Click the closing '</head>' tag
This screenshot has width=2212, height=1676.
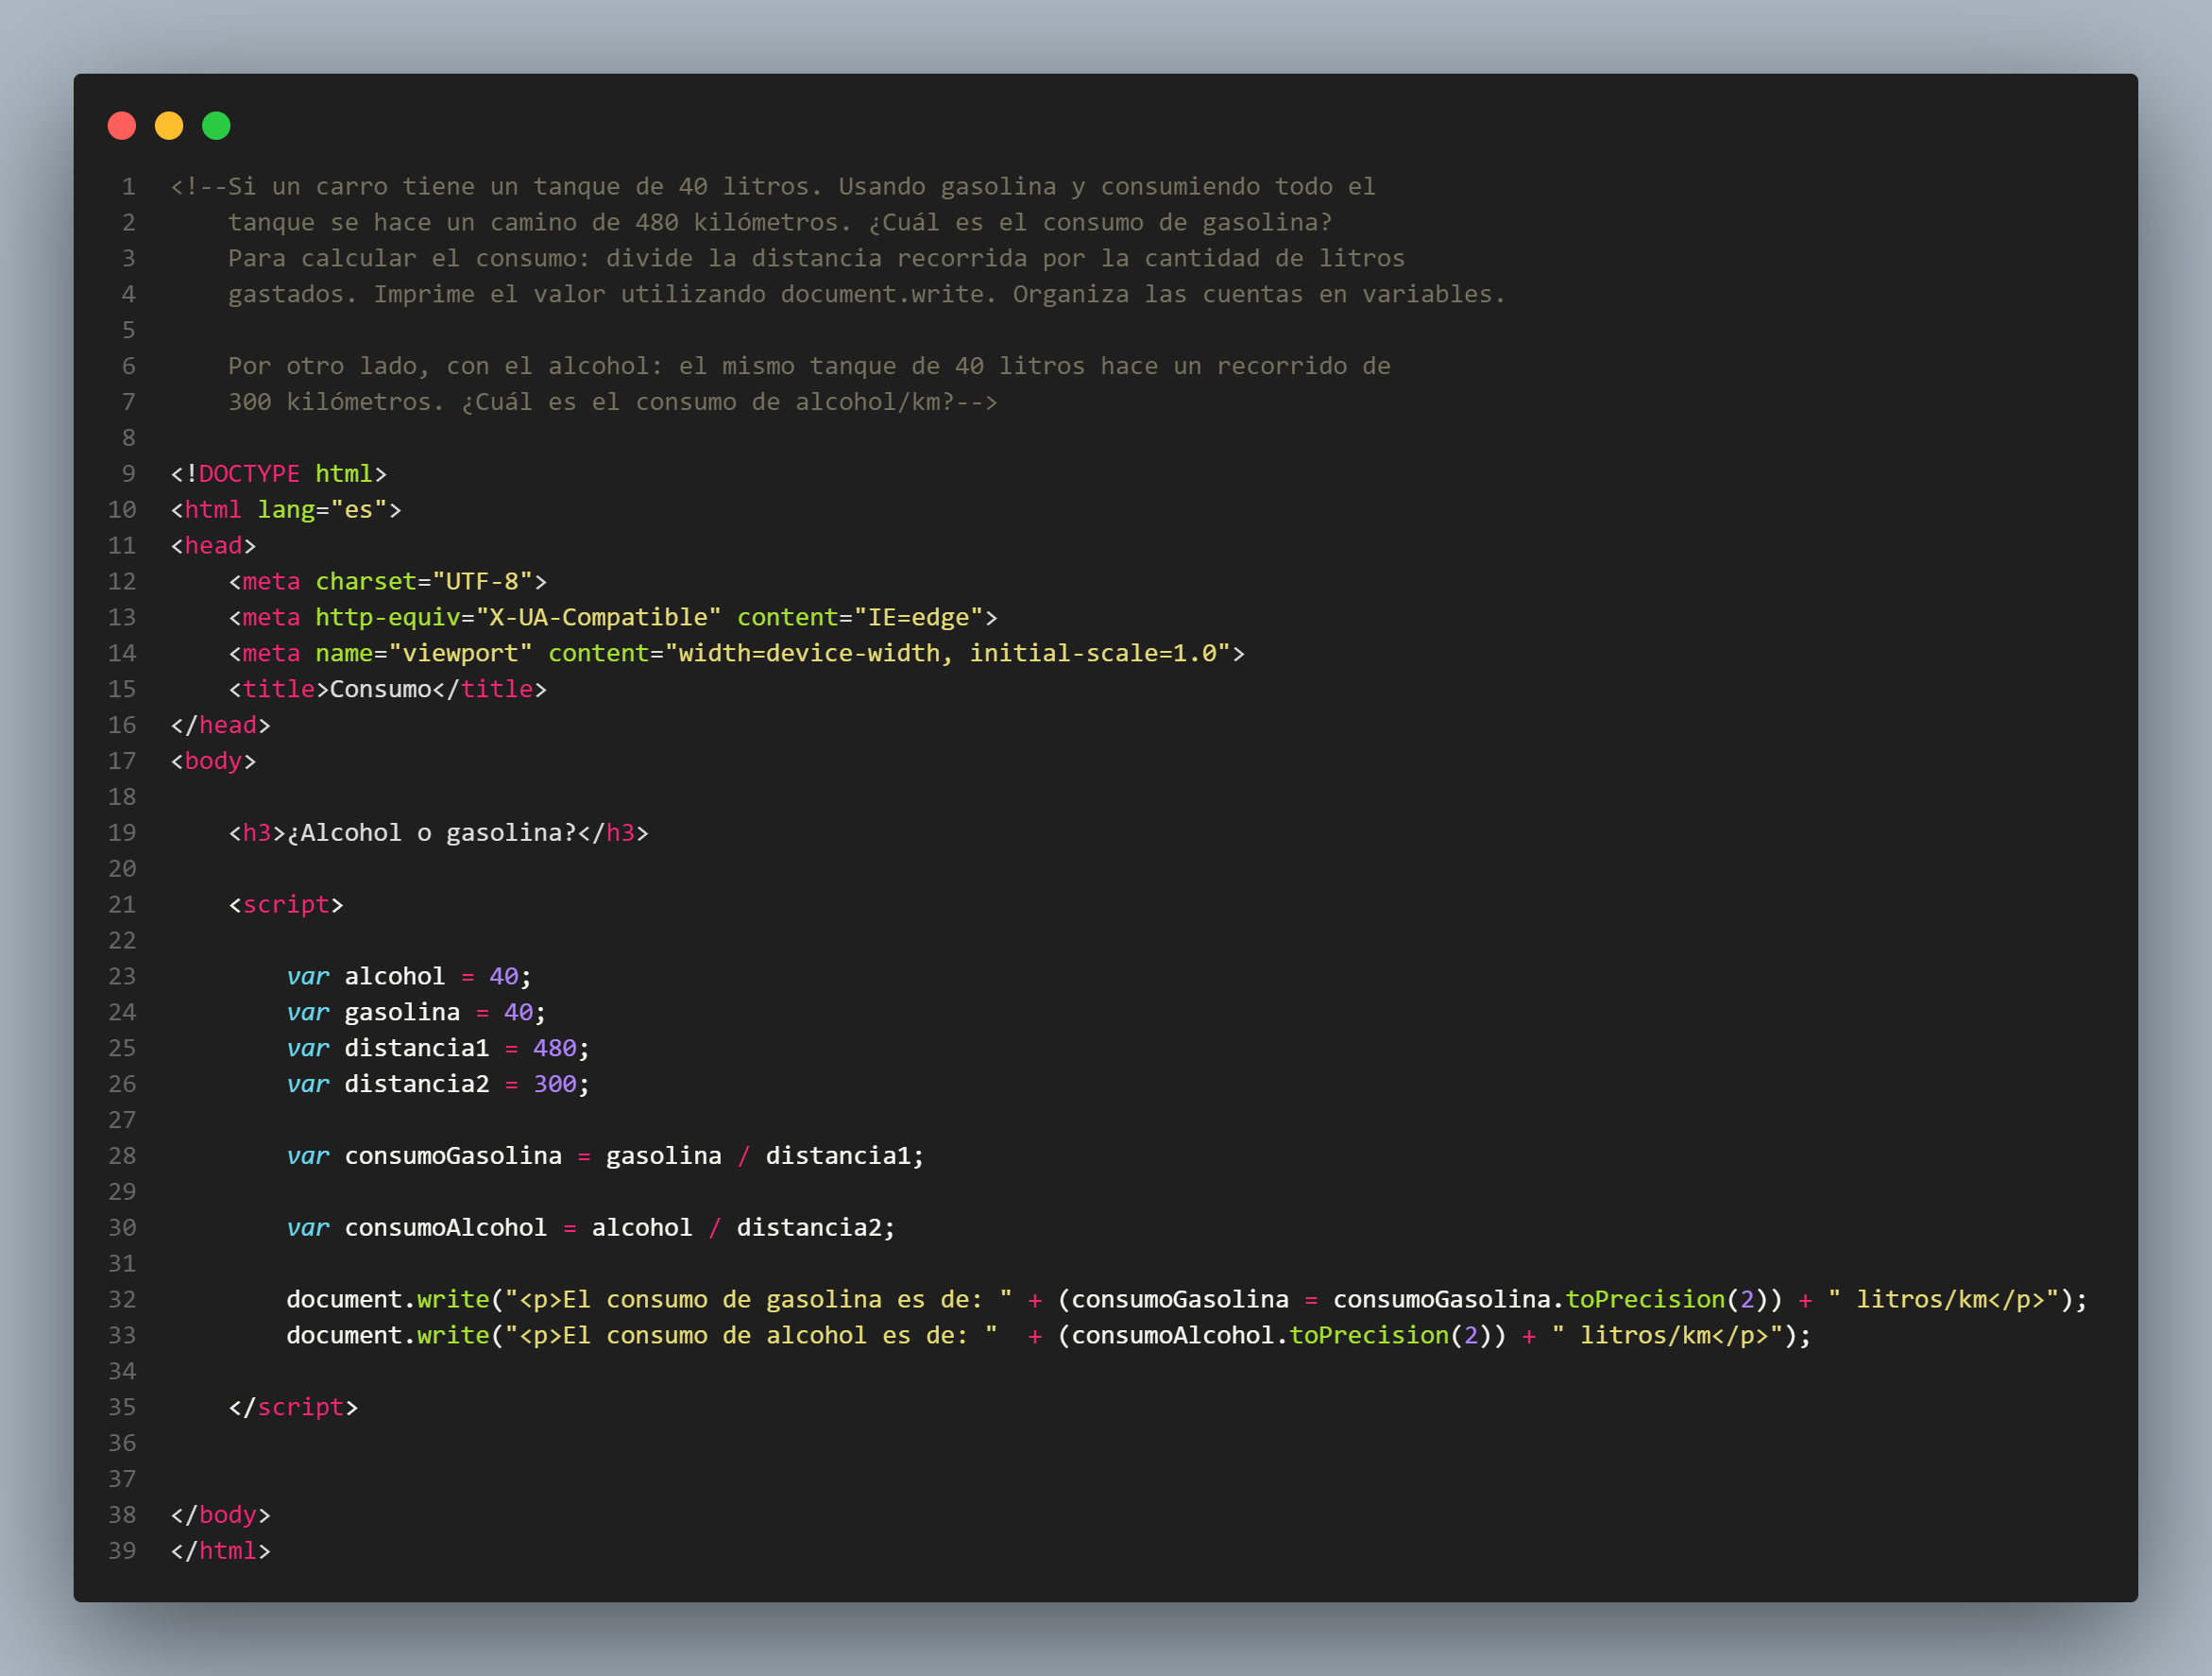[221, 726]
